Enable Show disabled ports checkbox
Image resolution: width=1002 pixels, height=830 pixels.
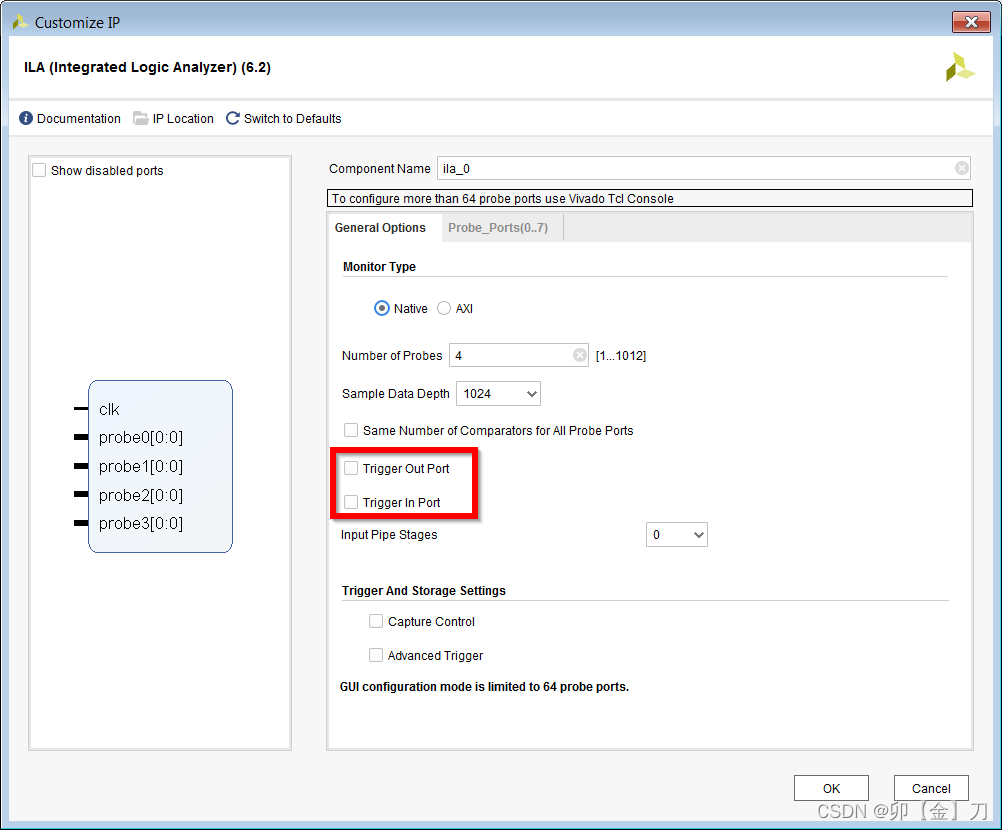point(40,171)
